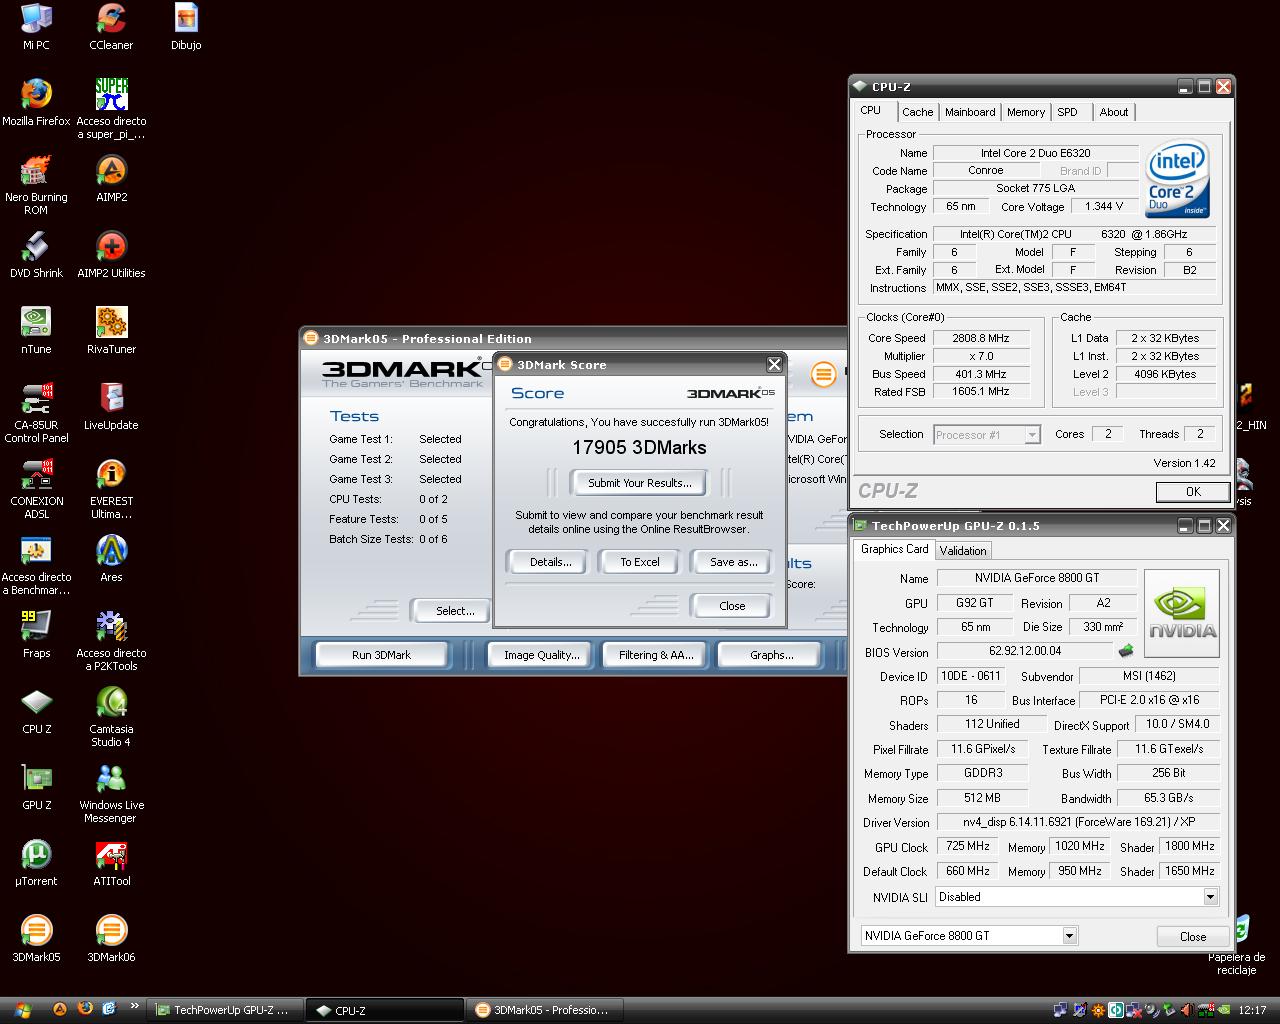Click Firefox quick launch icon in taskbar
The width and height of the screenshot is (1280, 1024).
coord(84,1009)
